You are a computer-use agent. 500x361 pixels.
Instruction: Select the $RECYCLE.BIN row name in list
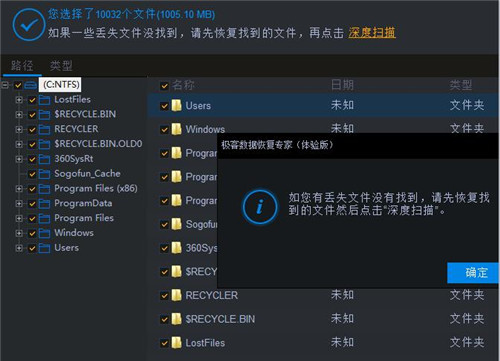coord(220,319)
